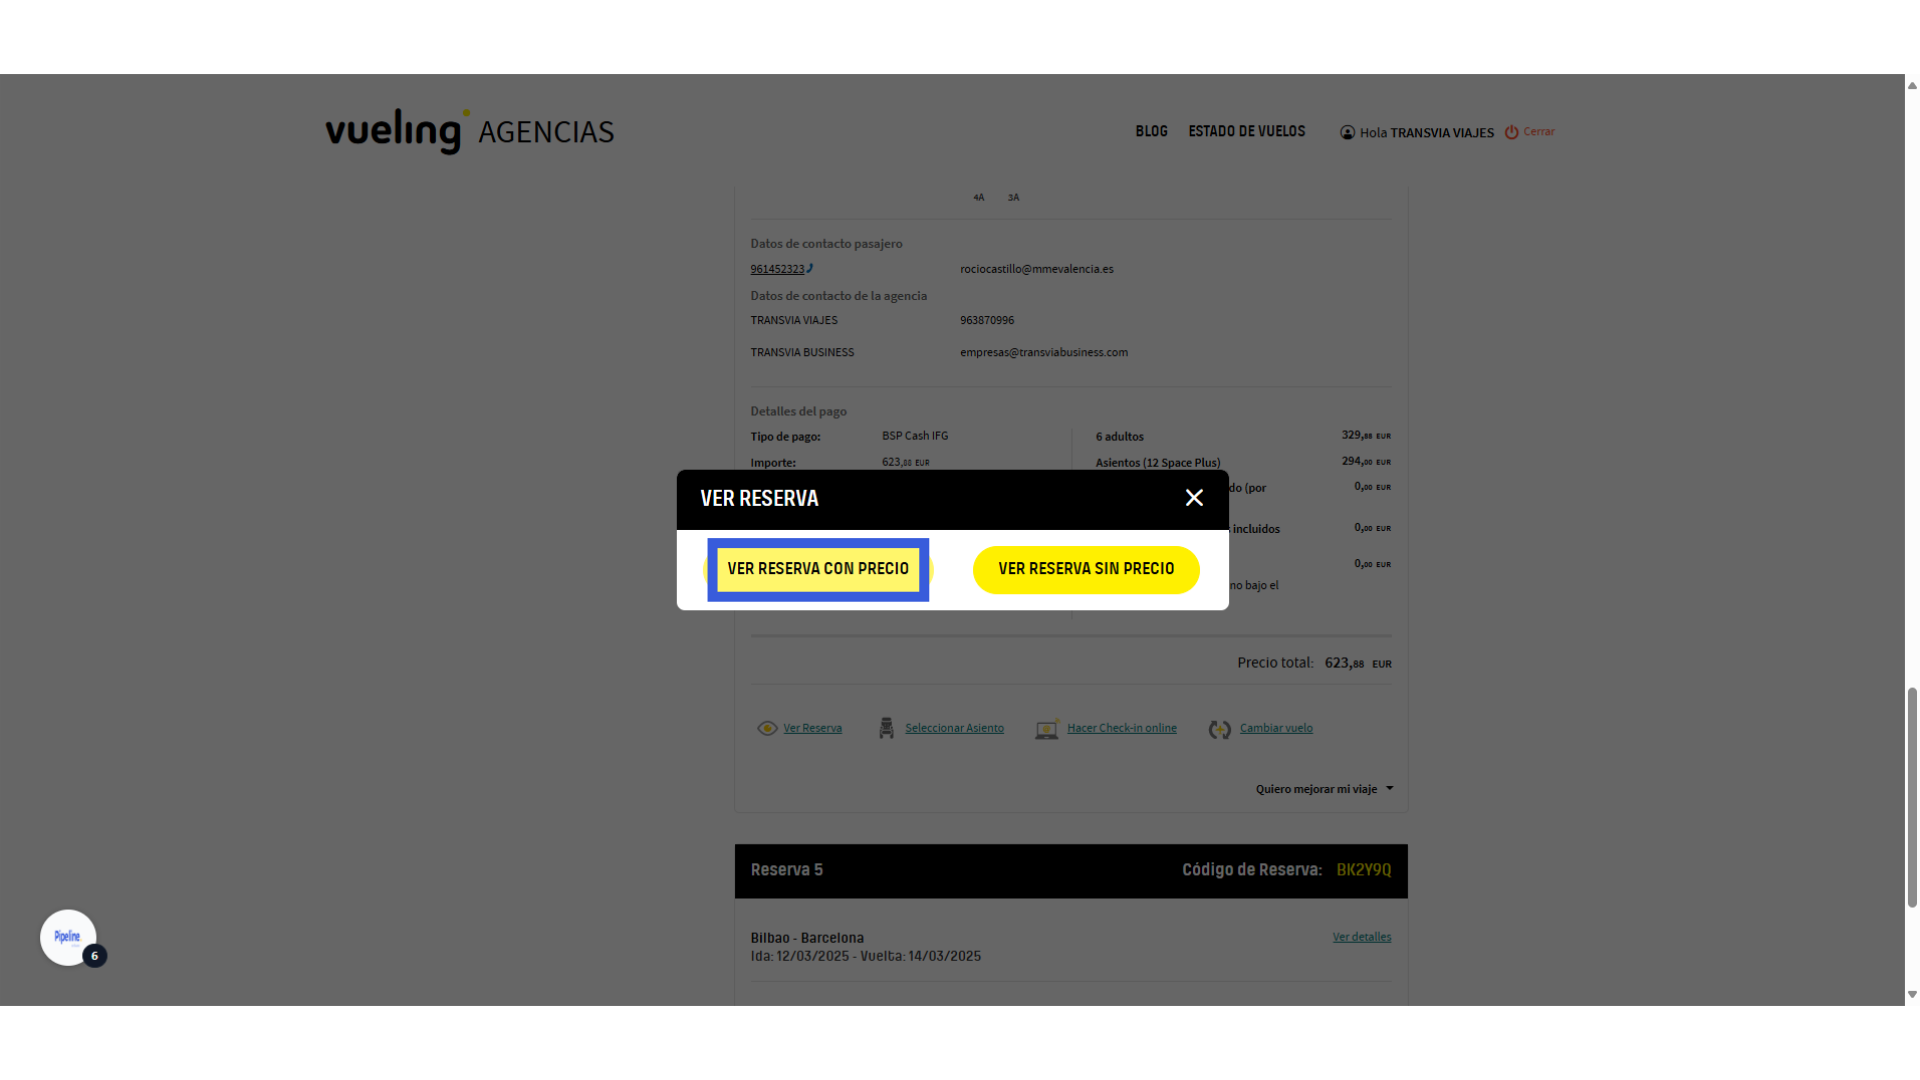1920x1080 pixels.
Task: Click email rociocastillo@mmevalencia.es
Action: tap(1036, 269)
